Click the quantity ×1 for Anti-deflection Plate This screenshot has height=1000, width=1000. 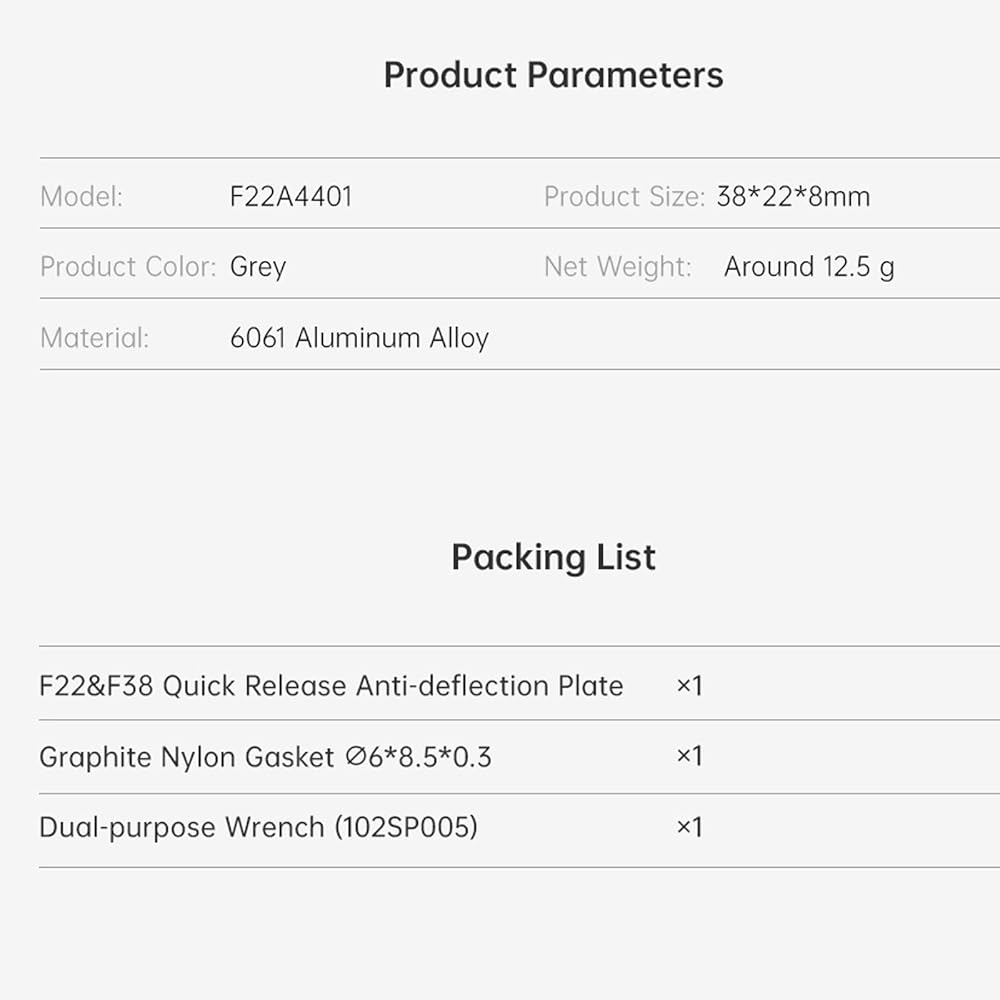click(x=689, y=686)
